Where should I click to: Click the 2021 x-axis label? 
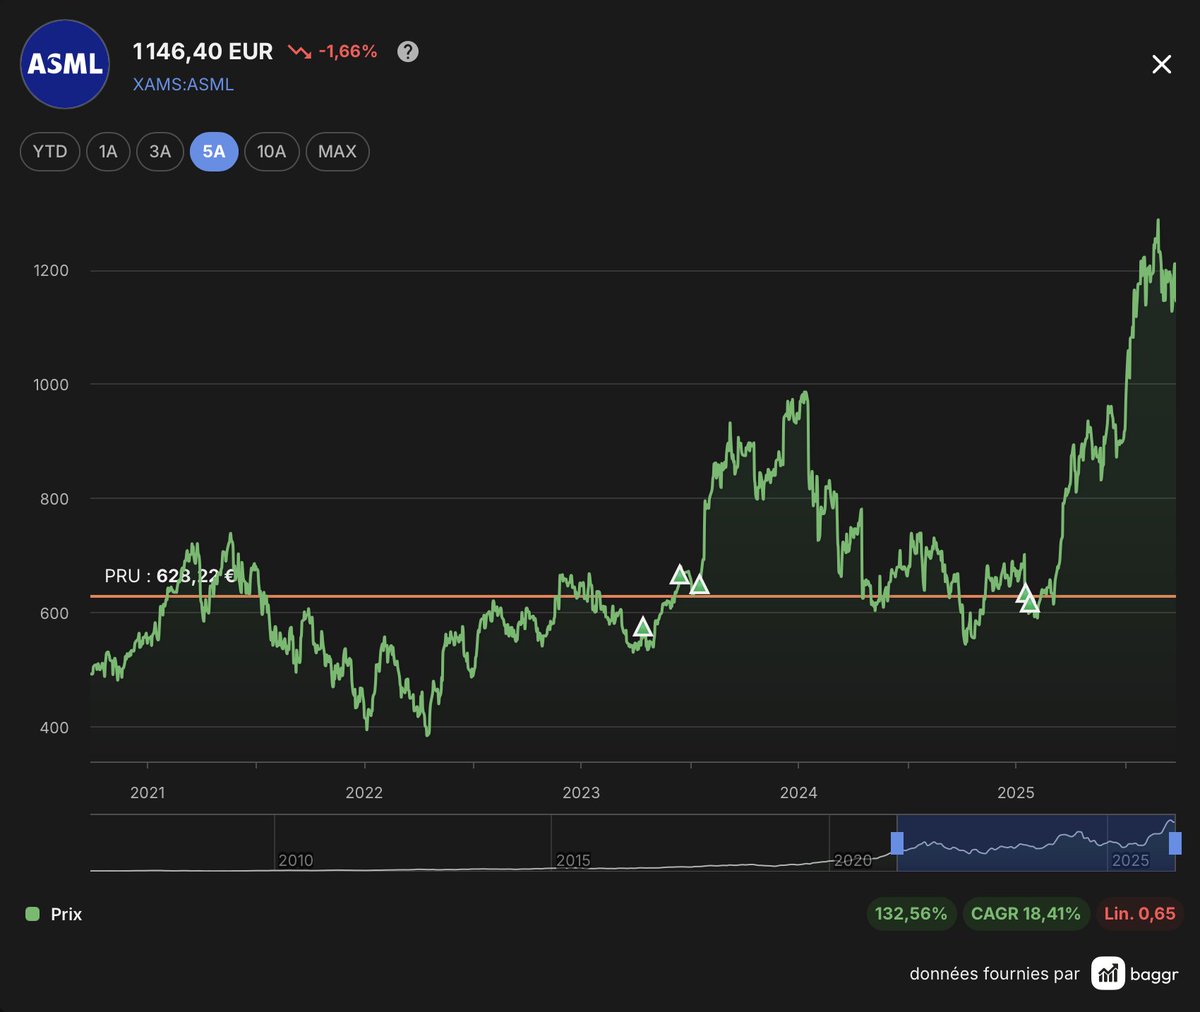point(148,793)
